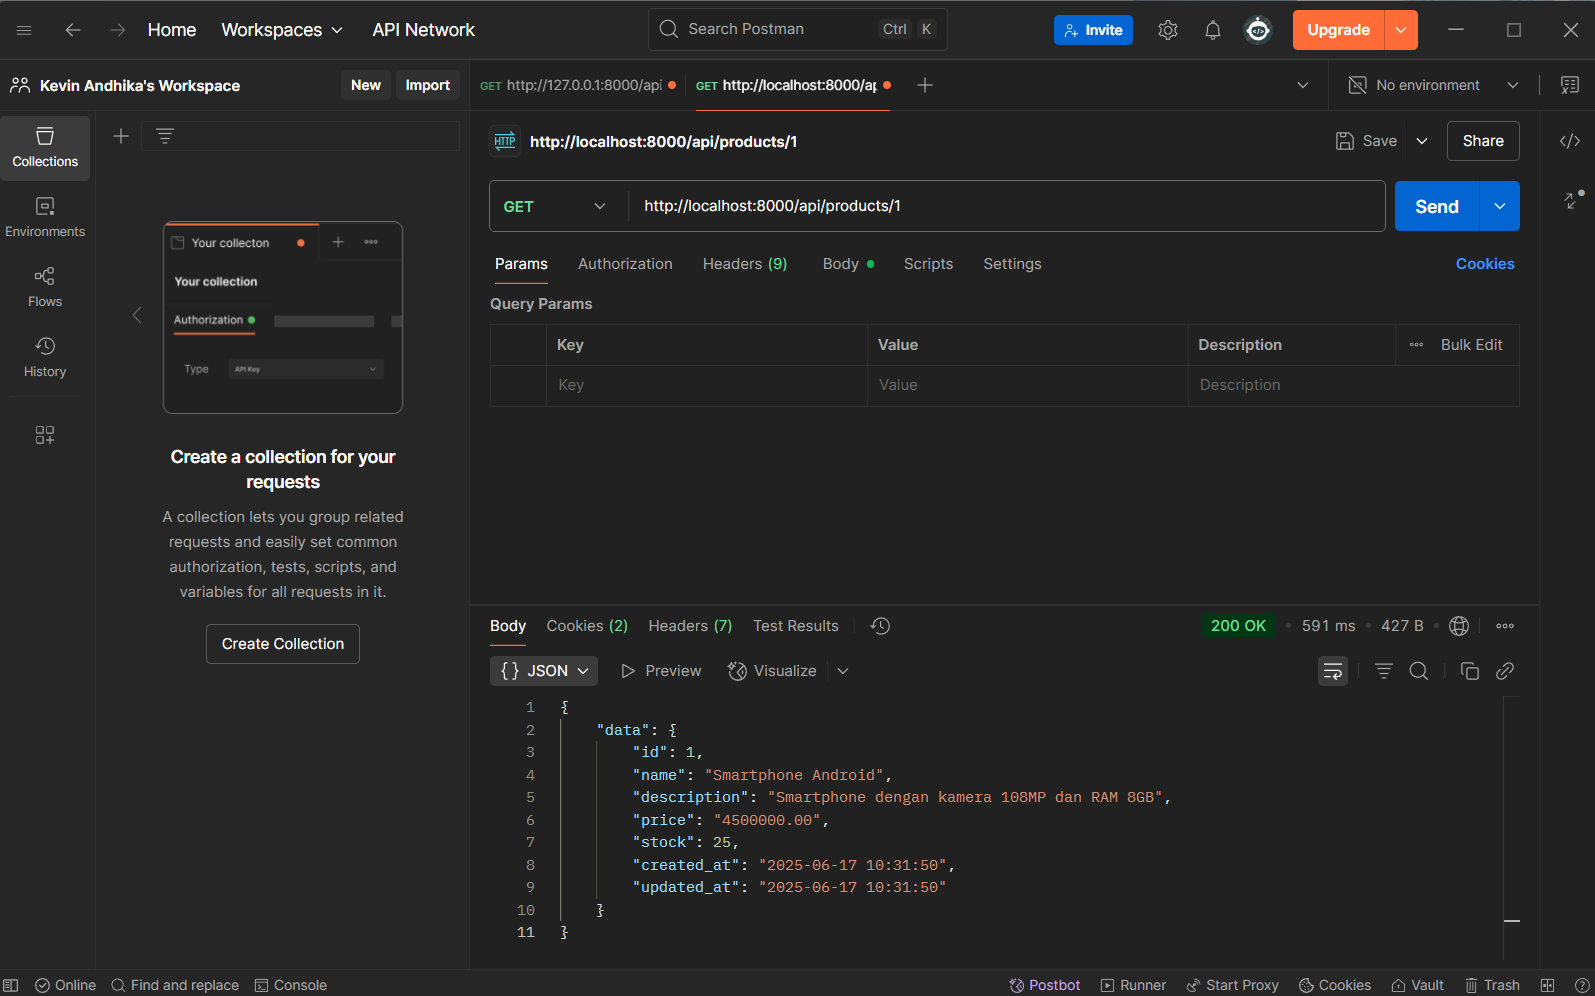Open the JSON format dropdown
The width and height of the screenshot is (1595, 996).
544,671
